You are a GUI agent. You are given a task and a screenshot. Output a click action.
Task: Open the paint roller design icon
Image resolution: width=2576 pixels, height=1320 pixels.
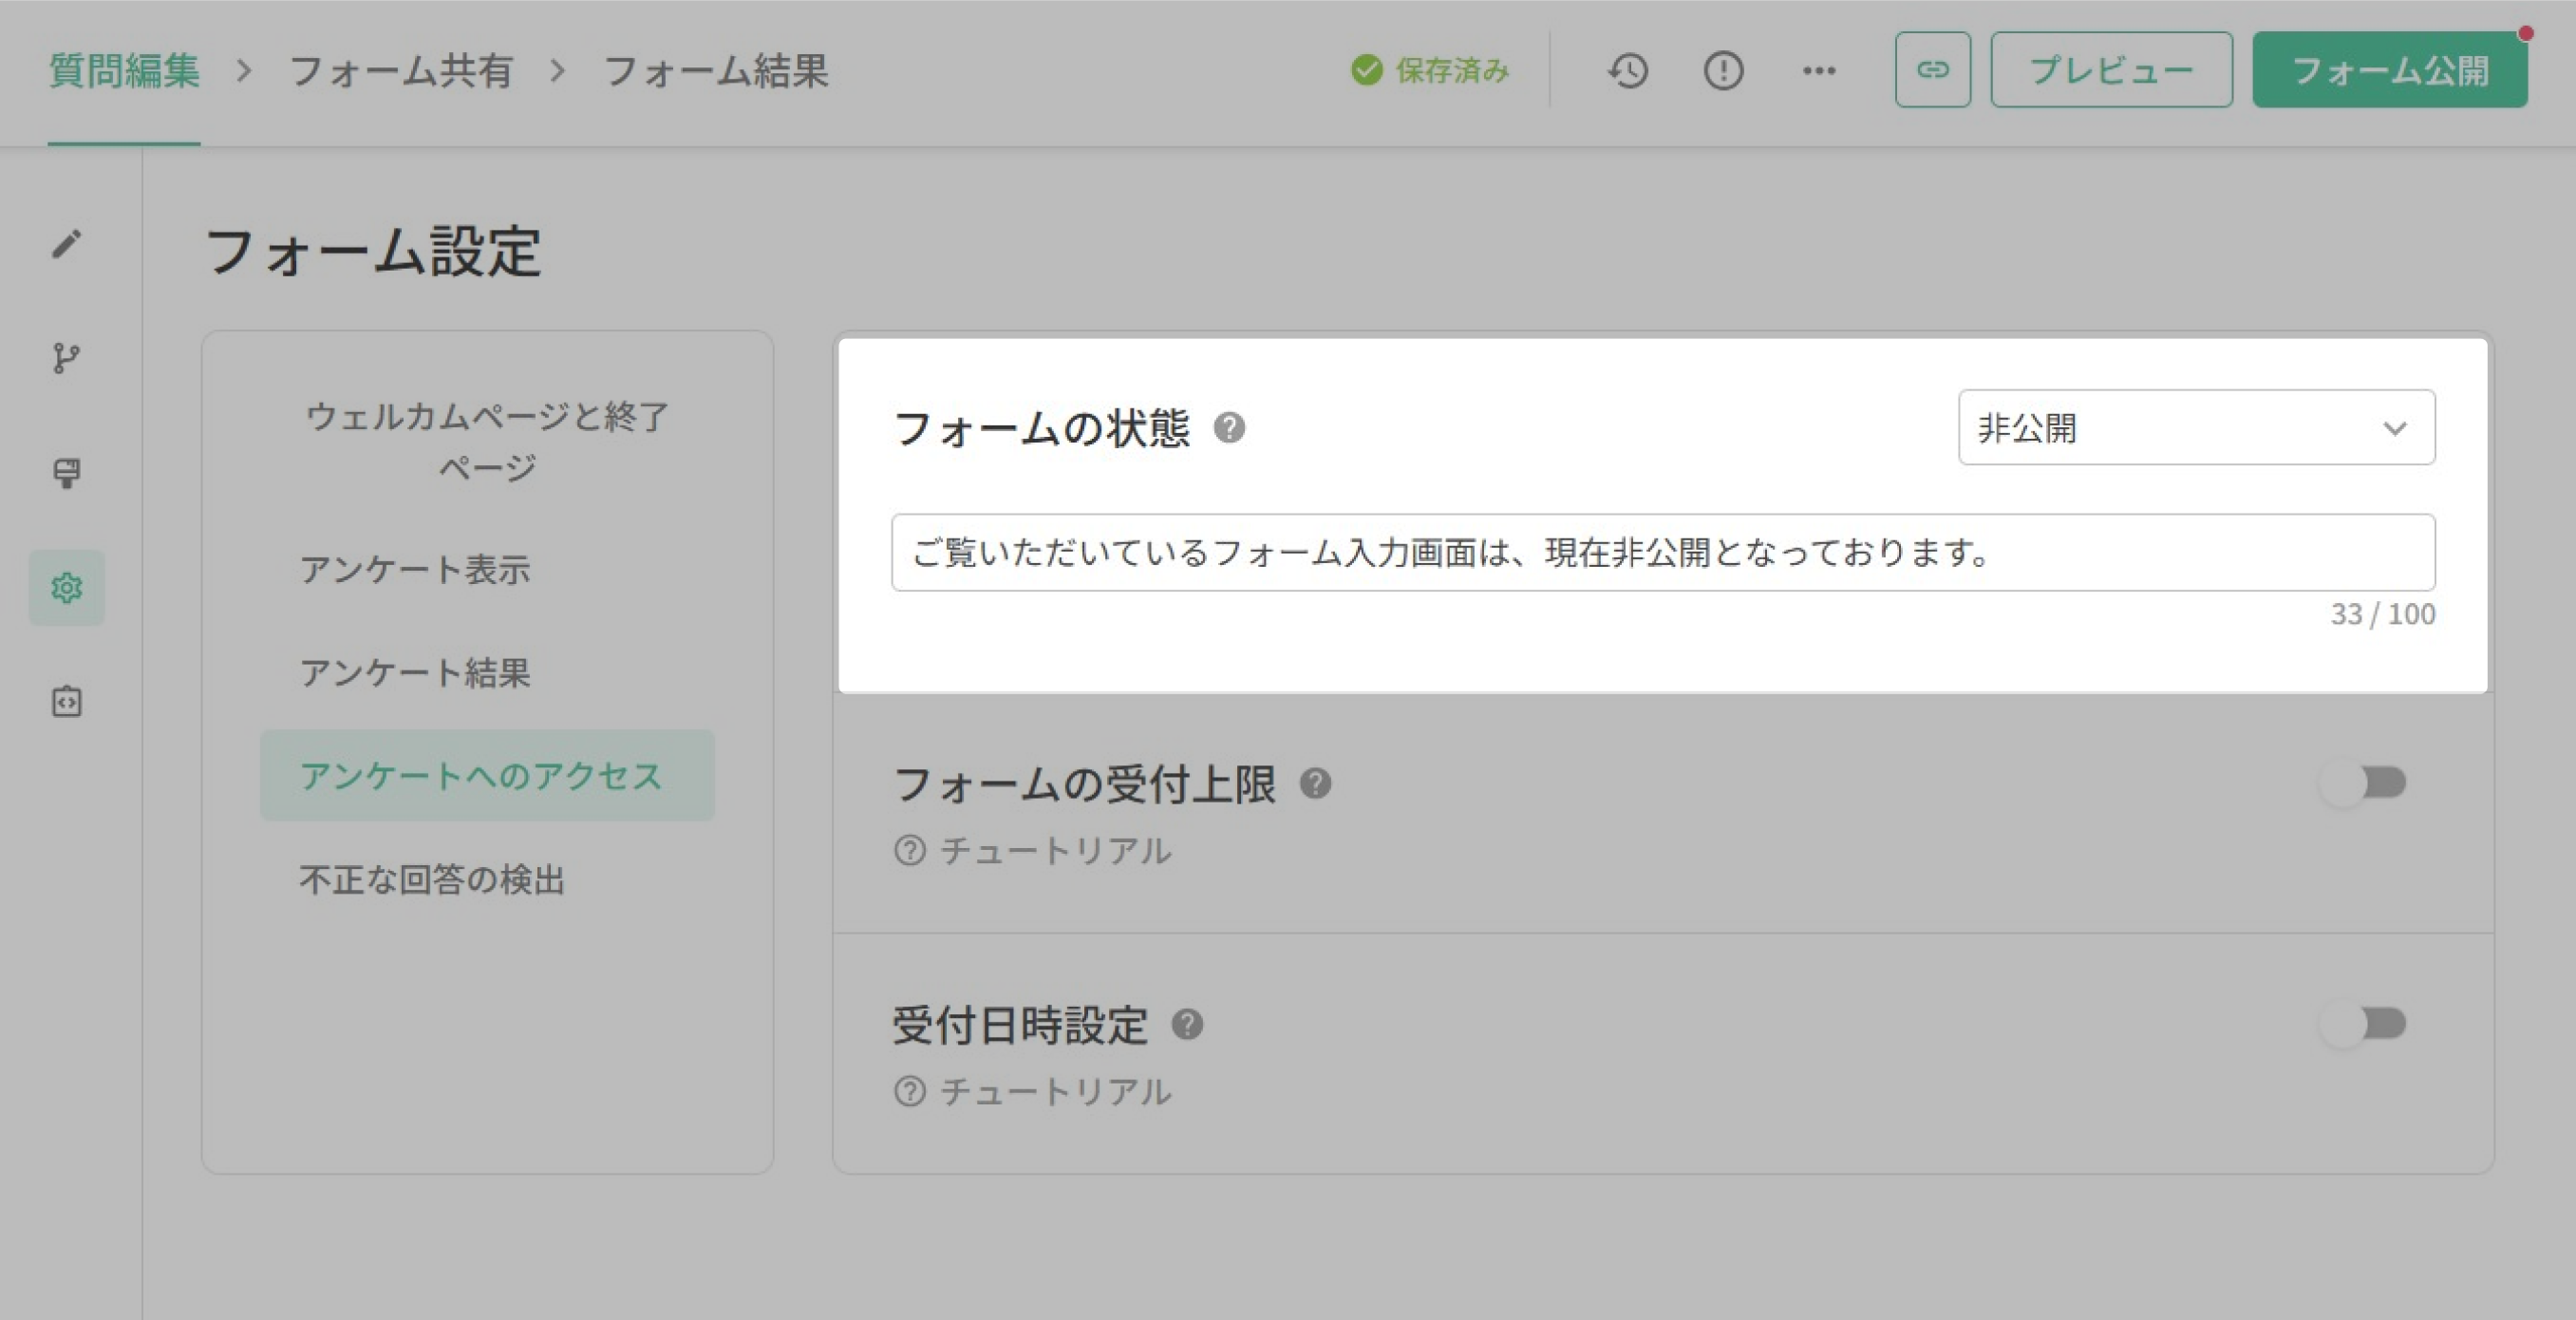tap(66, 473)
